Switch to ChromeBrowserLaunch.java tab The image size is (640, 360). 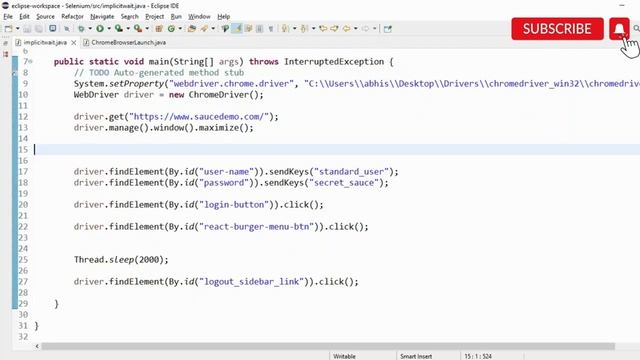point(124,42)
